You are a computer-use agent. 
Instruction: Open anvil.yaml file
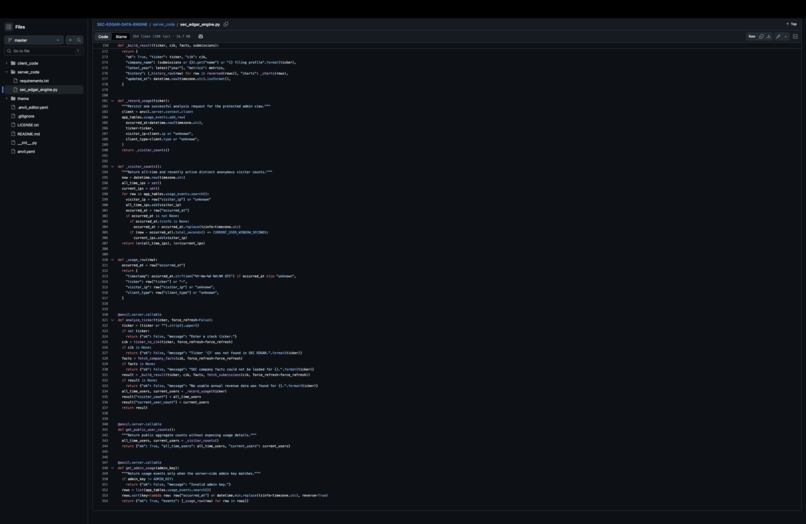[x=26, y=152]
